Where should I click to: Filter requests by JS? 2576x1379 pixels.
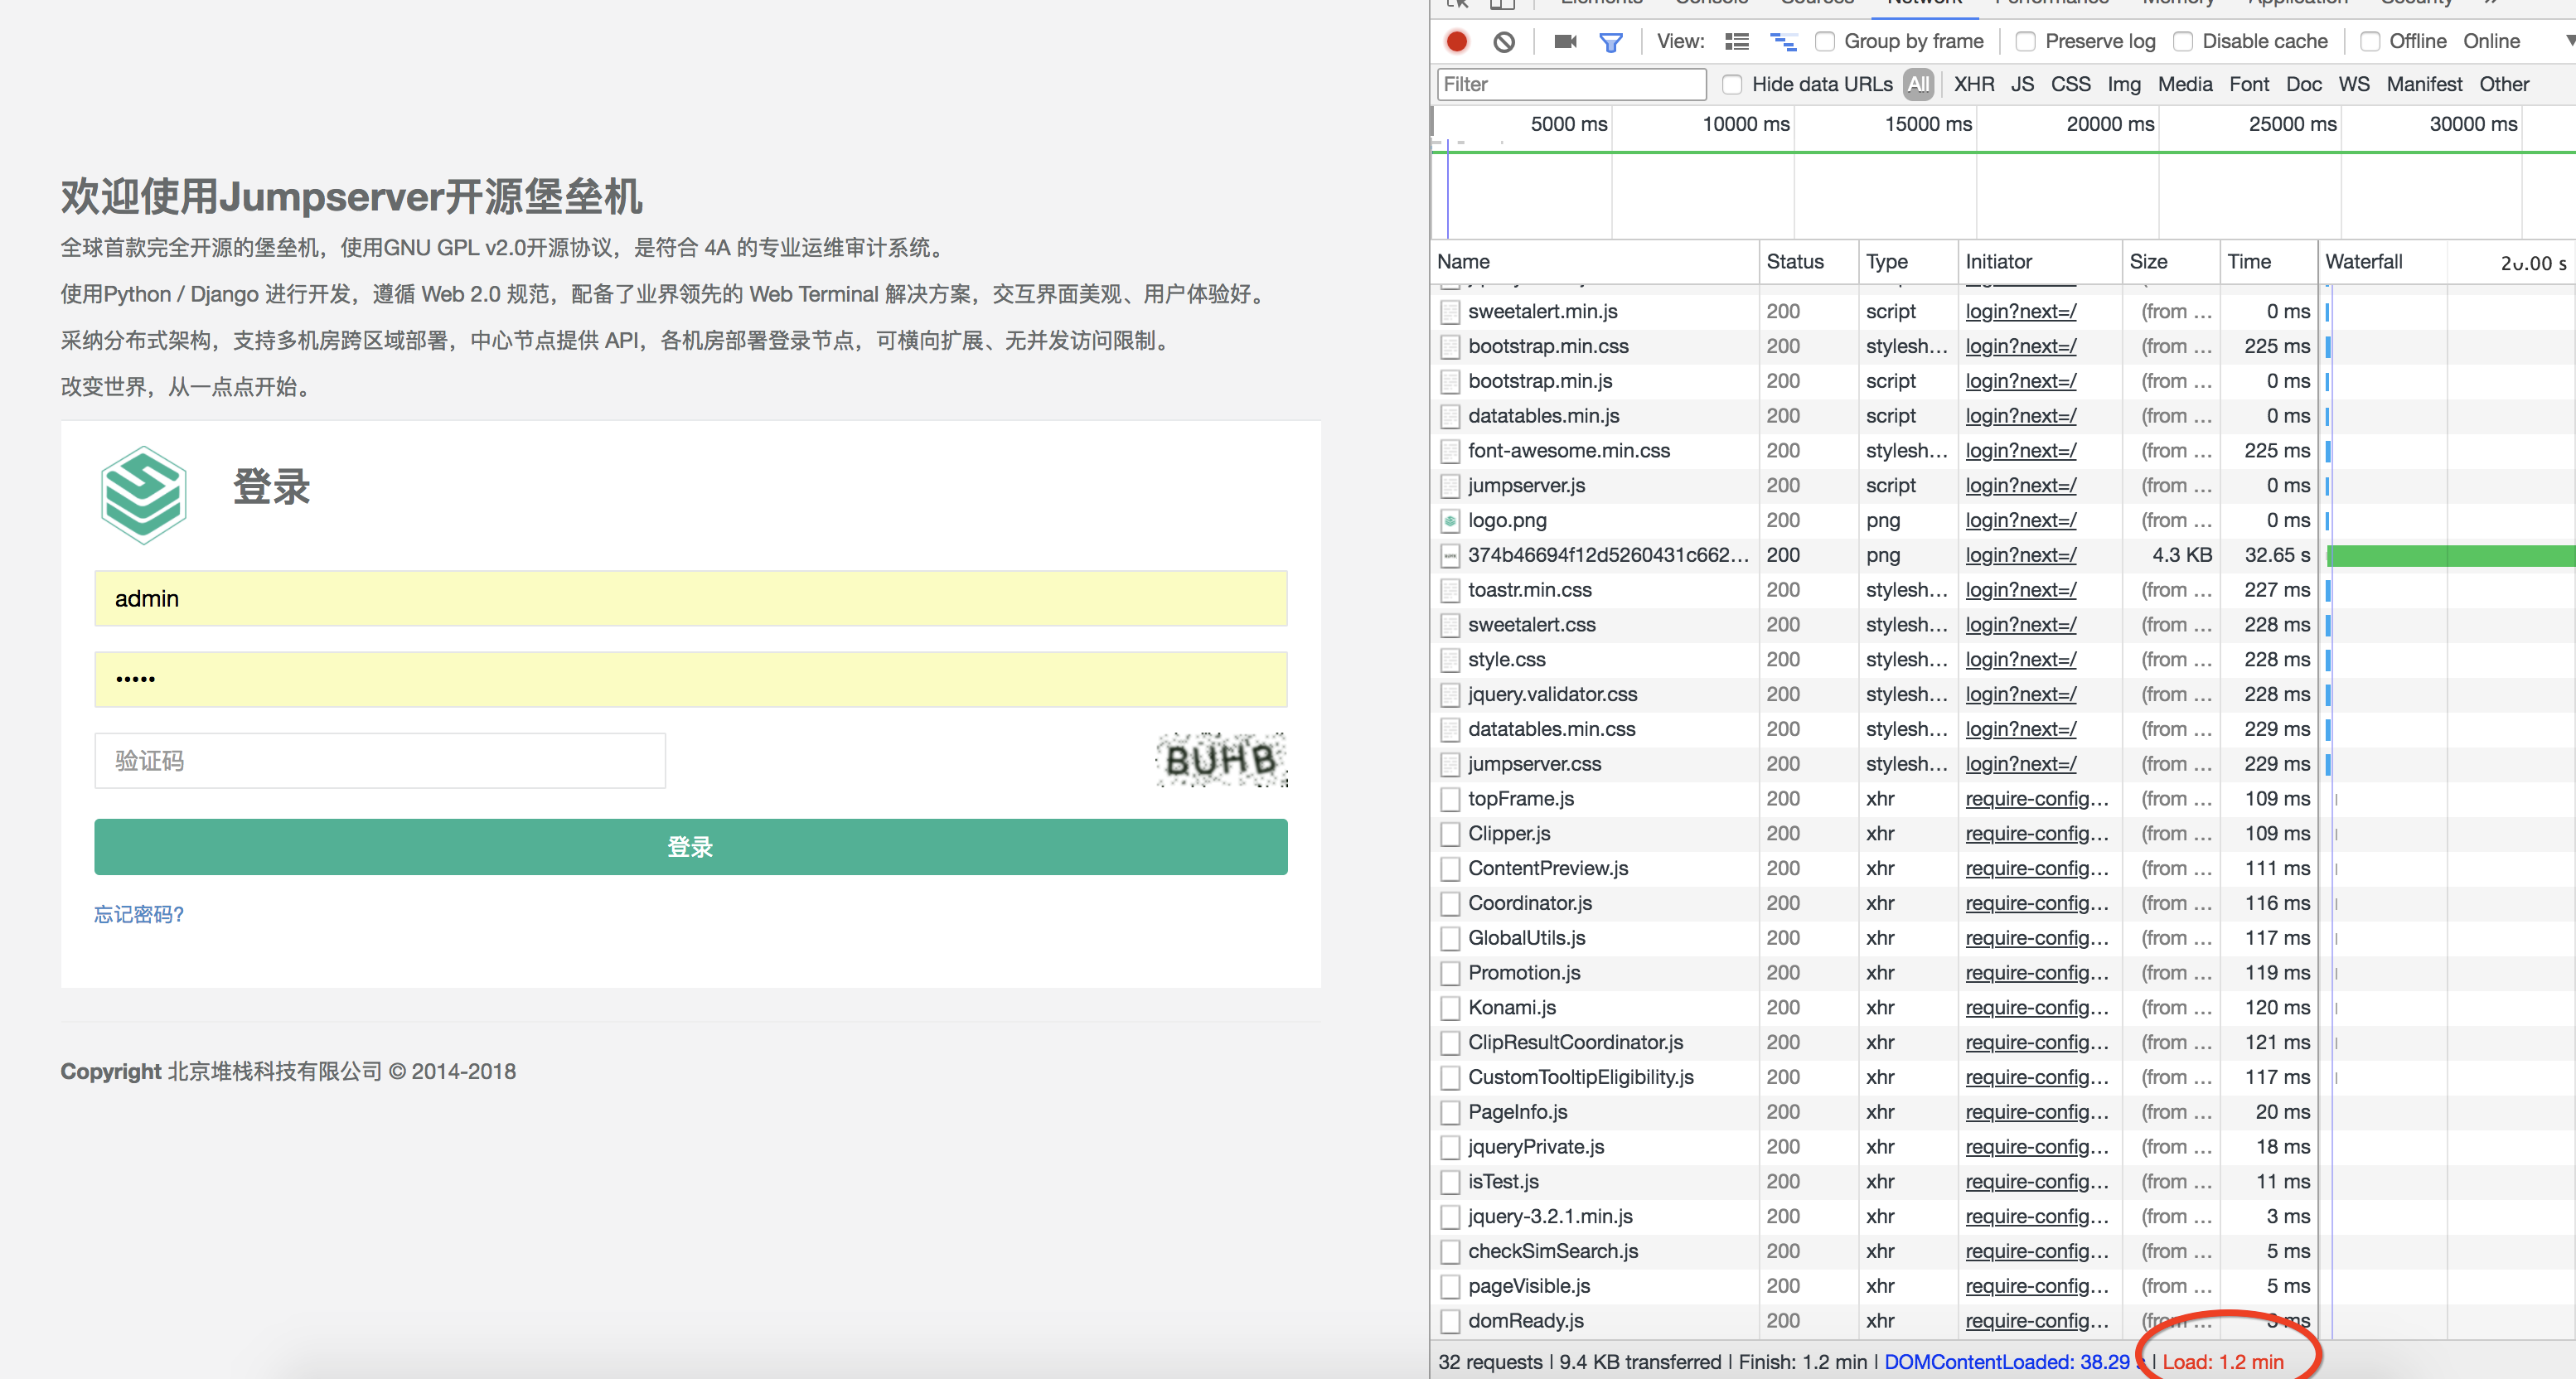coord(2022,84)
